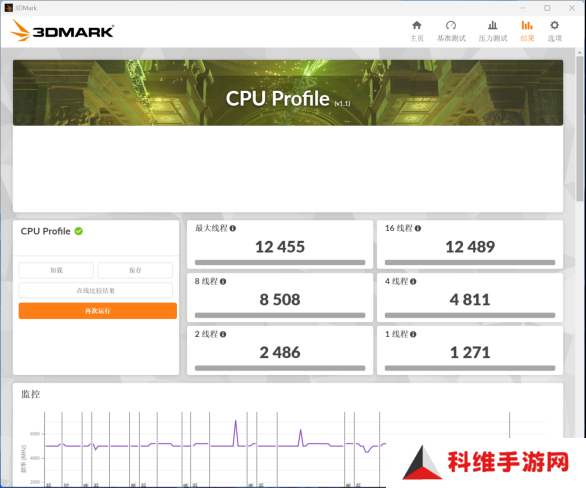Click the 12 489 score value
This screenshot has width=586, height=488.
470,247
